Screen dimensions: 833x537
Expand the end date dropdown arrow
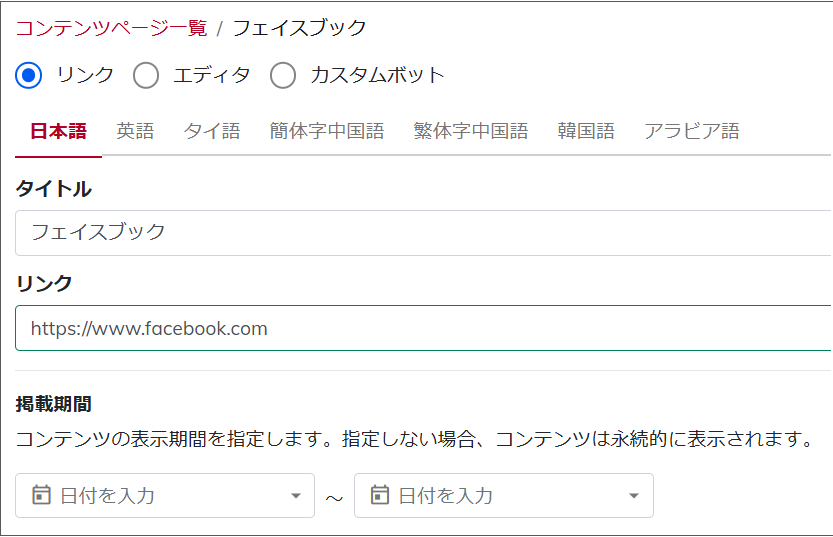pyautogui.click(x=634, y=496)
